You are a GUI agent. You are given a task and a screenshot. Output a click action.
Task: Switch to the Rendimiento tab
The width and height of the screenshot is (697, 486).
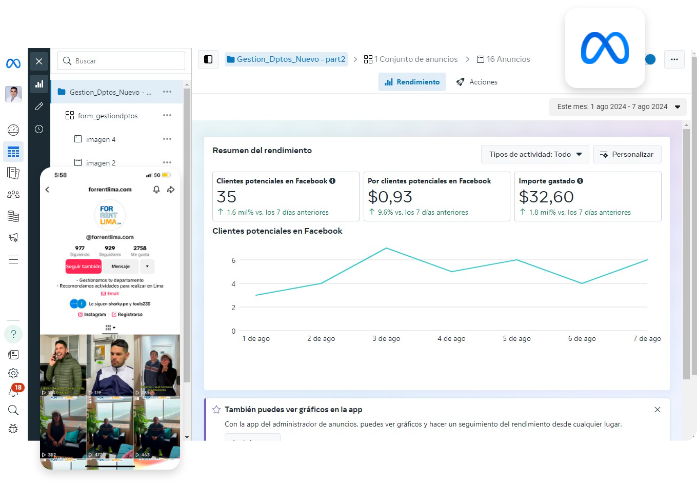(411, 82)
